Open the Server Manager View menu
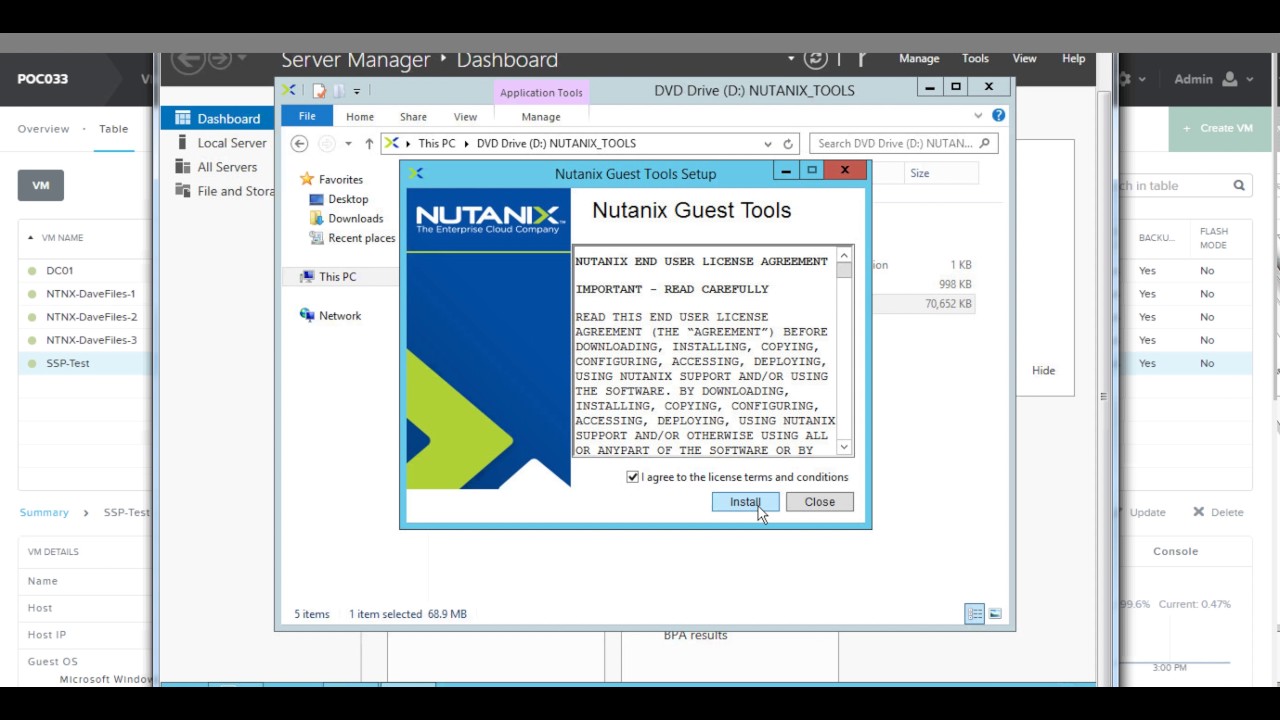This screenshot has height=720, width=1280. pos(1024,59)
